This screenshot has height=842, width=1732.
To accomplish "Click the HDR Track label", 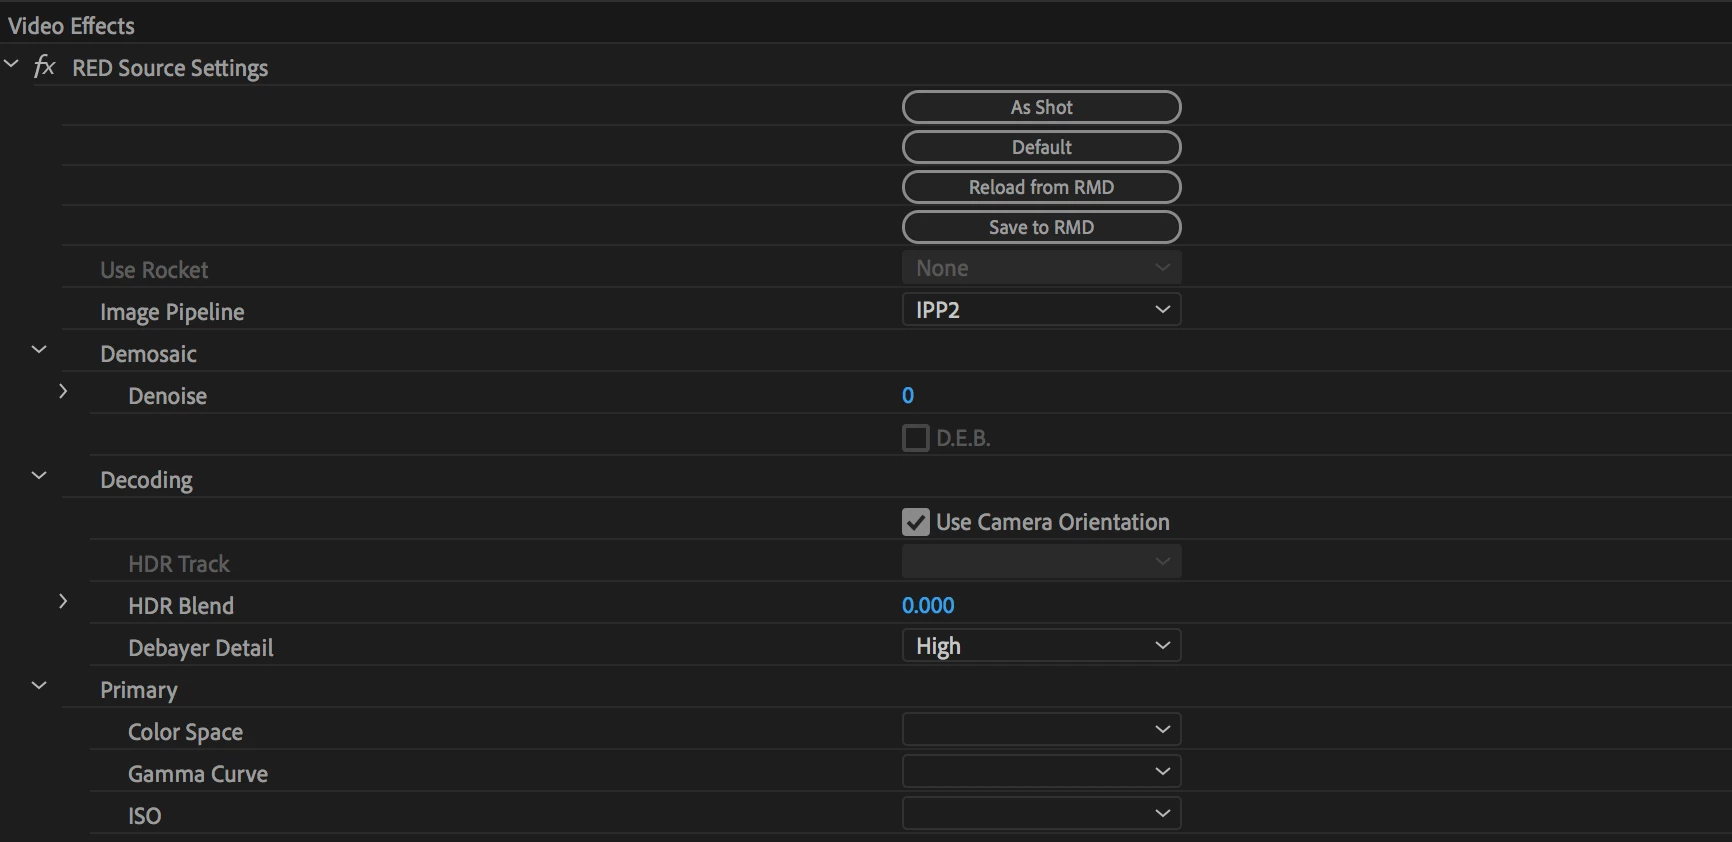I will [179, 564].
